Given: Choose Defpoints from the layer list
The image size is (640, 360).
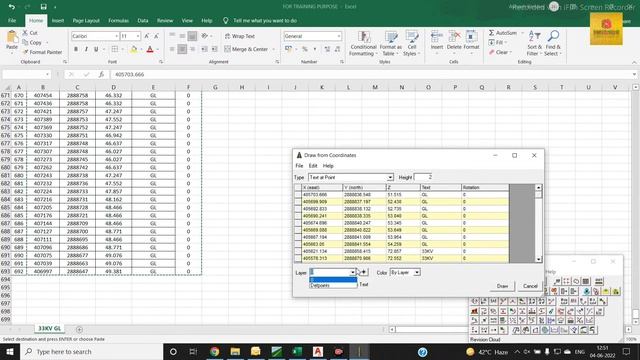Looking at the screenshot, I should point(333,285).
